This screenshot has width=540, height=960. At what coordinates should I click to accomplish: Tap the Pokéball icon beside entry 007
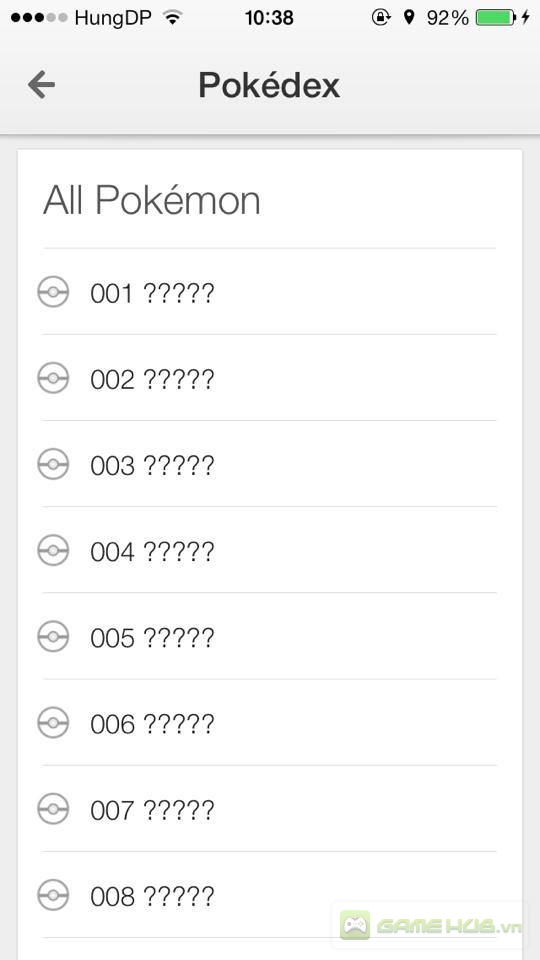point(53,809)
